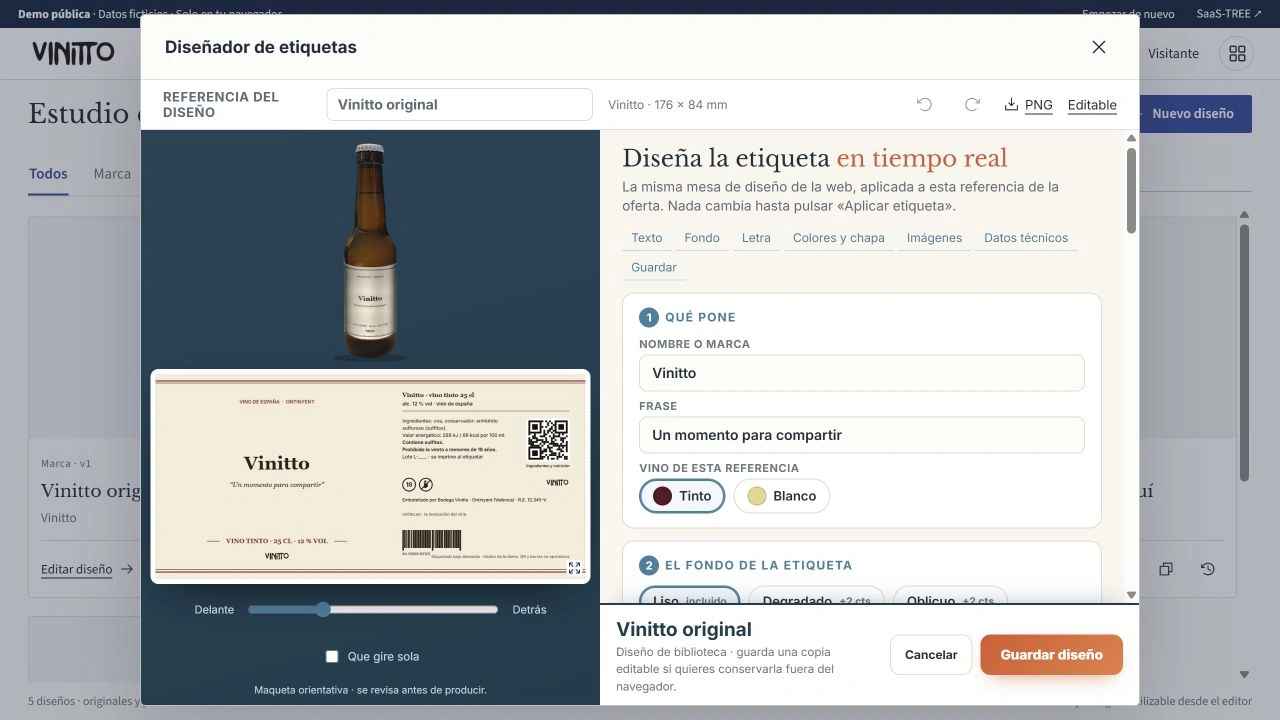The height and width of the screenshot is (720, 1280).
Task: Edit the design reference name field
Action: (459, 105)
